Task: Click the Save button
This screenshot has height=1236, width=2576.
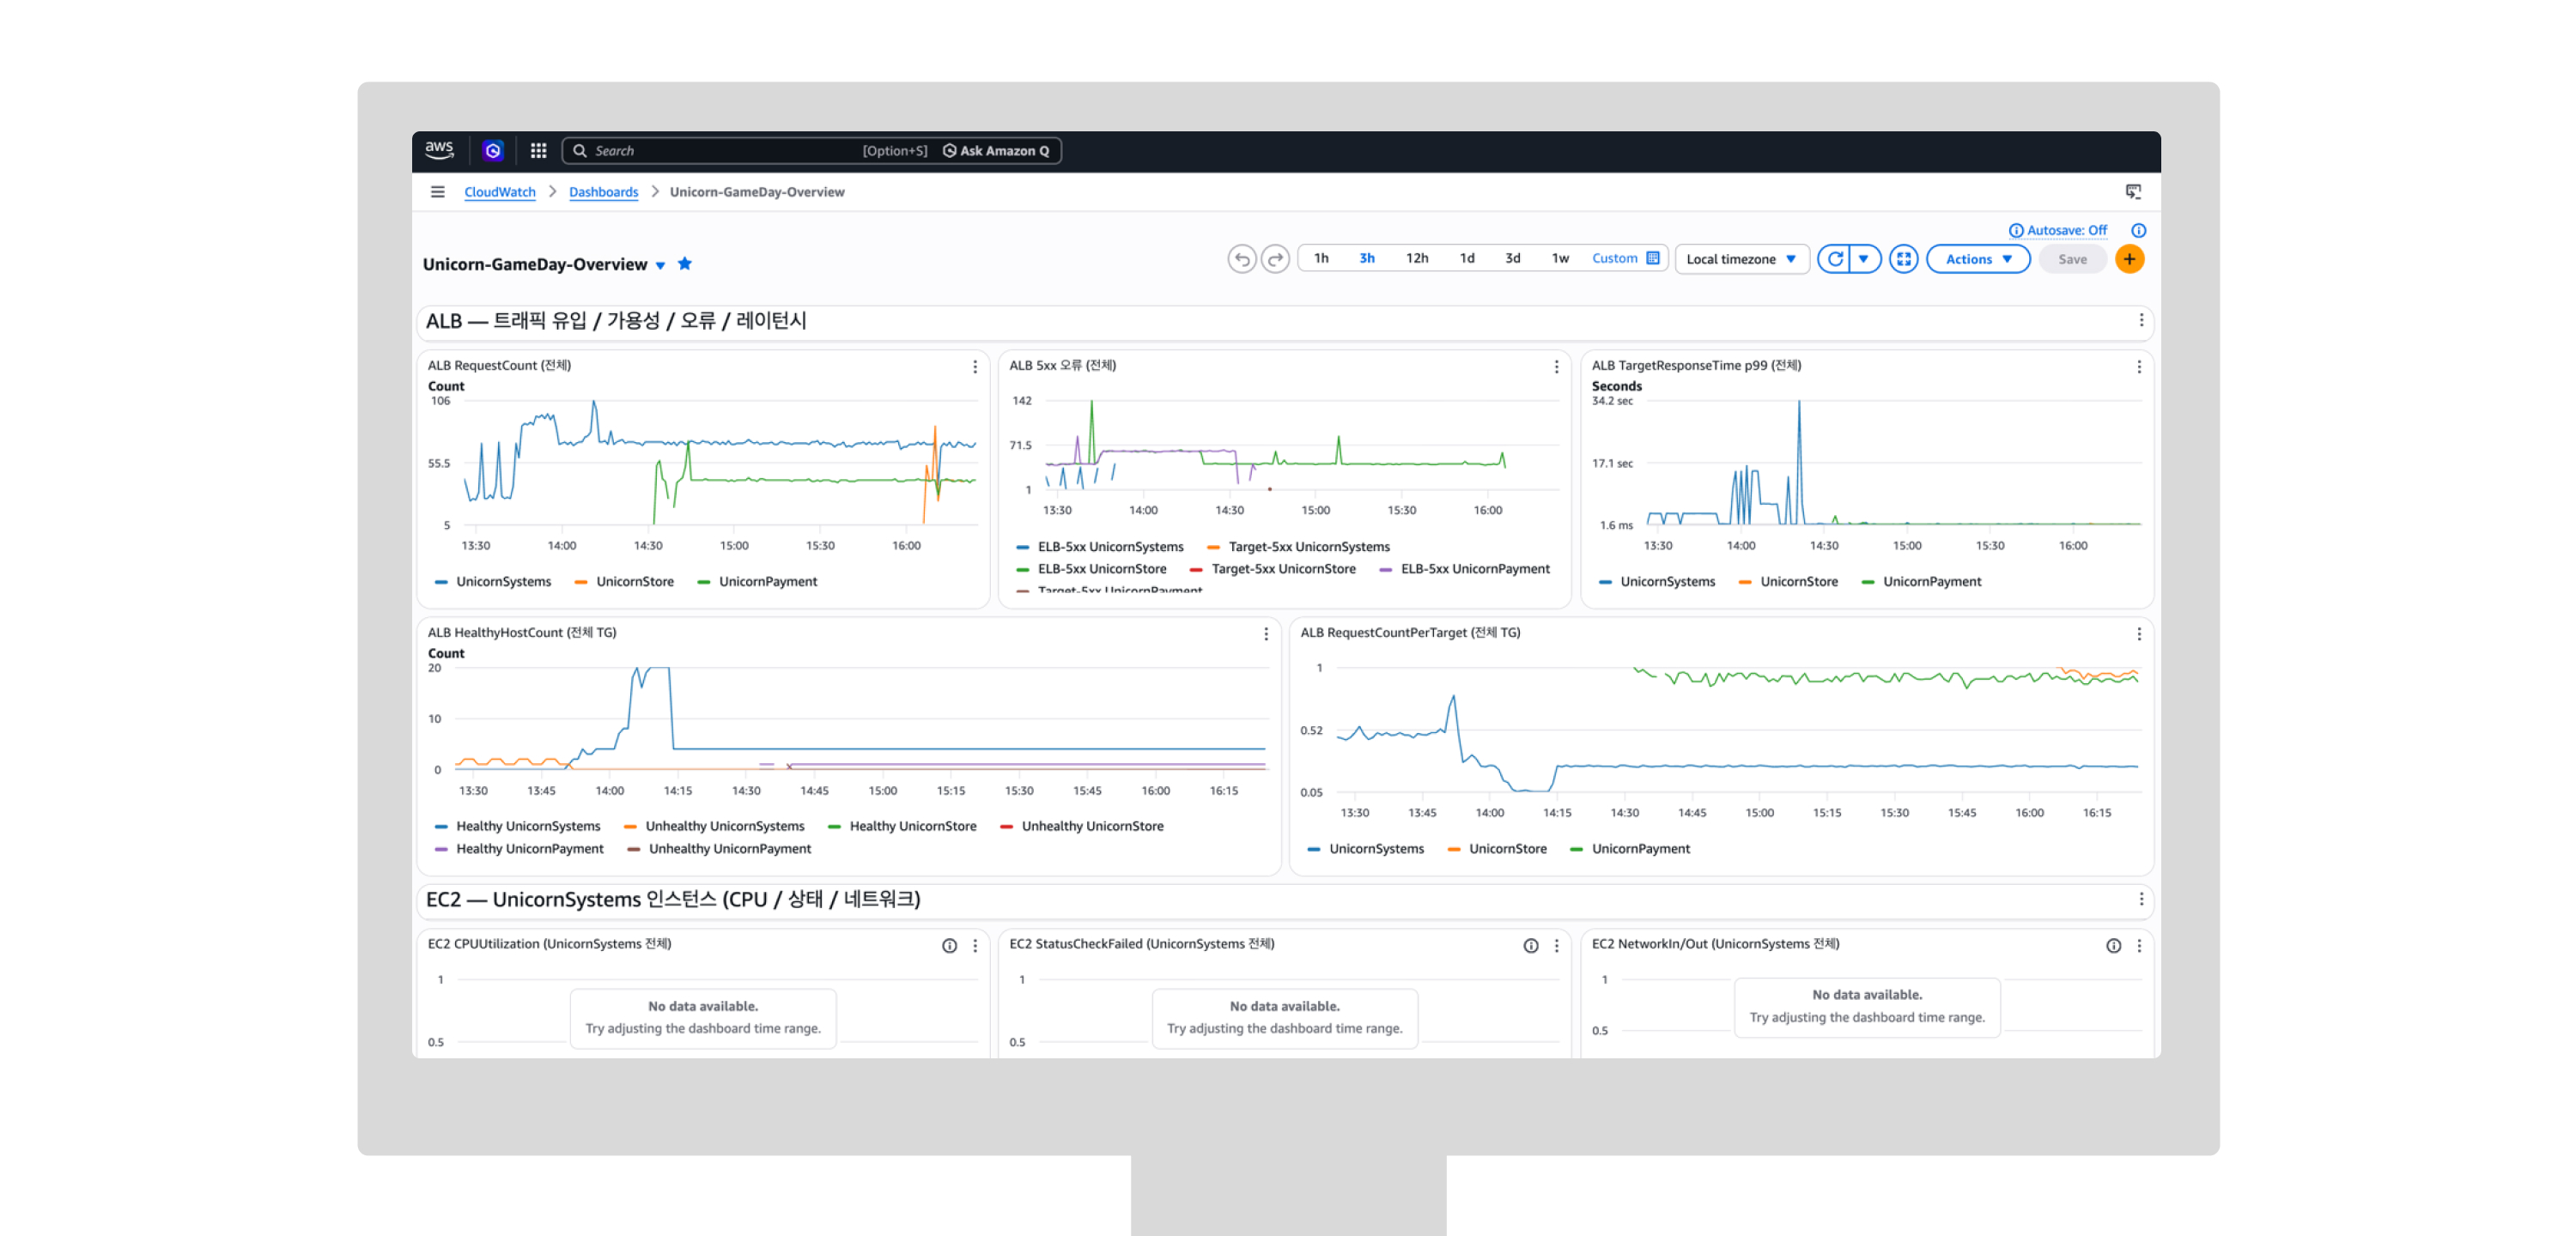Action: tap(2072, 259)
